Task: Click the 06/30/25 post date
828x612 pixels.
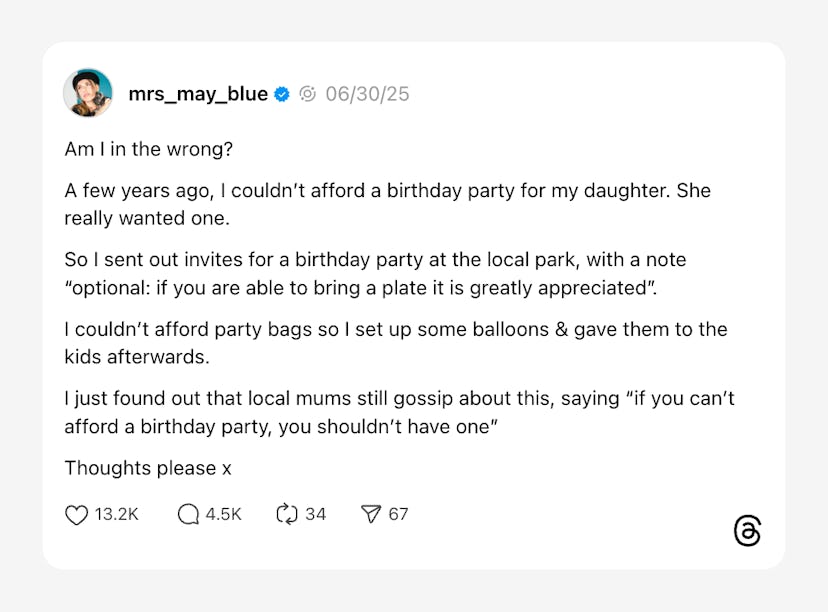Action: pos(367,94)
